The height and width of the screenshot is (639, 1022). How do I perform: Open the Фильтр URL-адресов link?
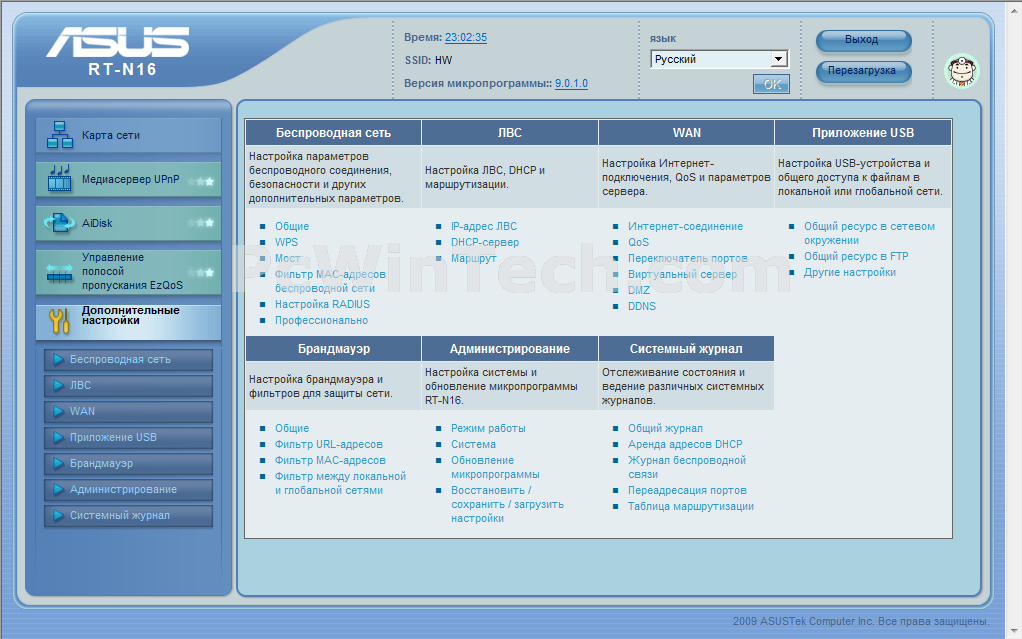point(328,444)
